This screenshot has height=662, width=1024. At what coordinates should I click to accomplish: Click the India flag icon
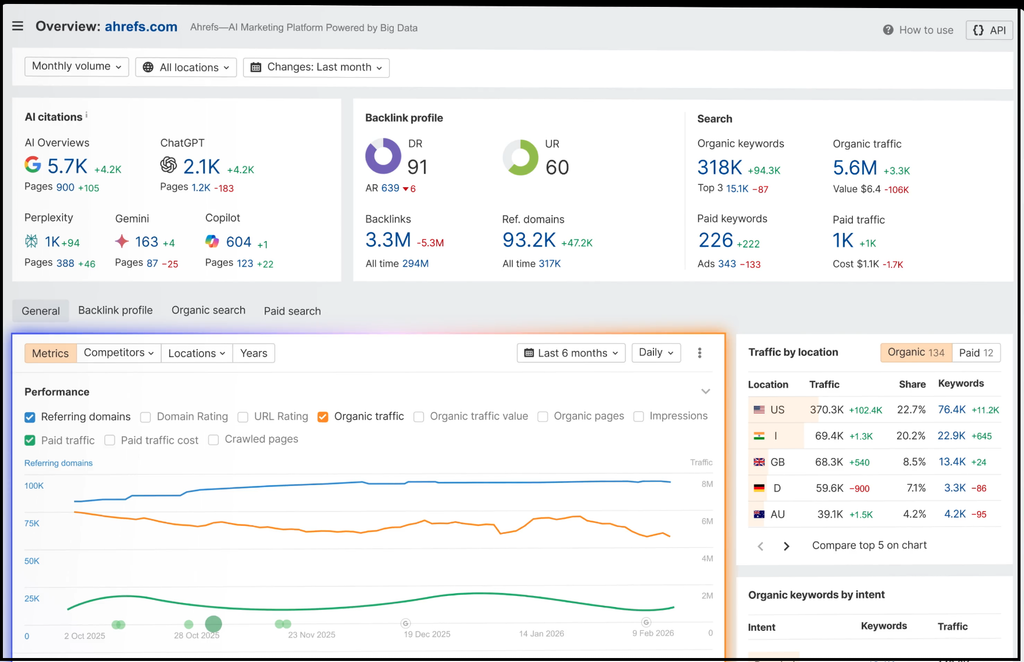pyautogui.click(x=759, y=436)
